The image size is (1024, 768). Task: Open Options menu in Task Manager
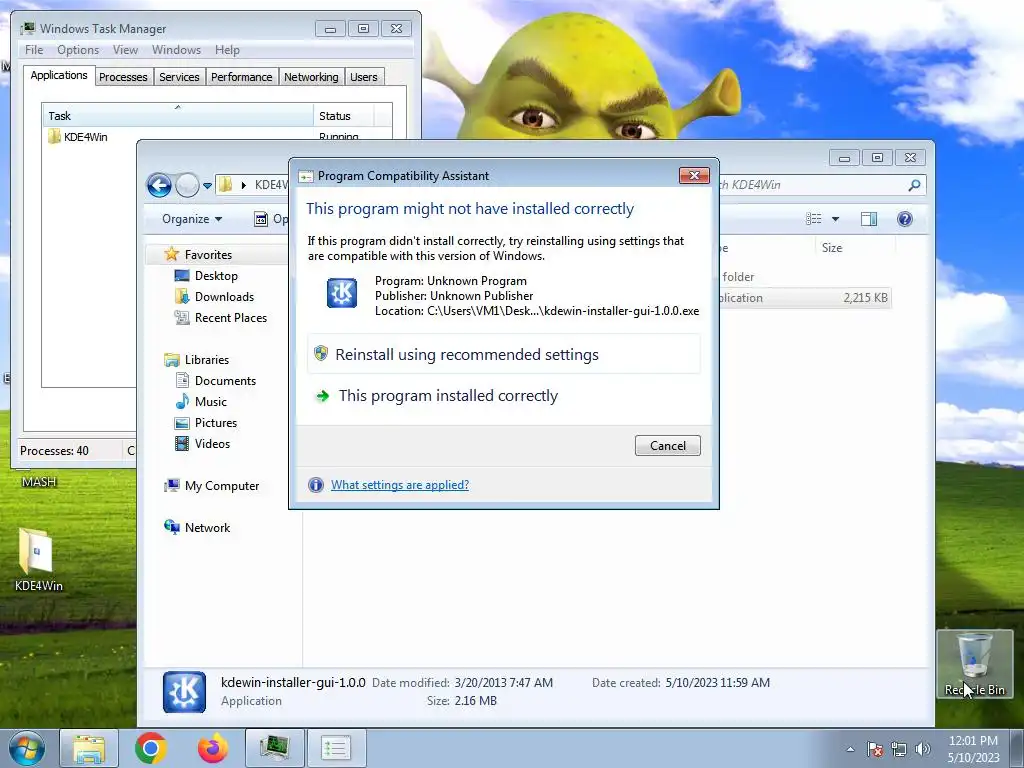tap(78, 50)
